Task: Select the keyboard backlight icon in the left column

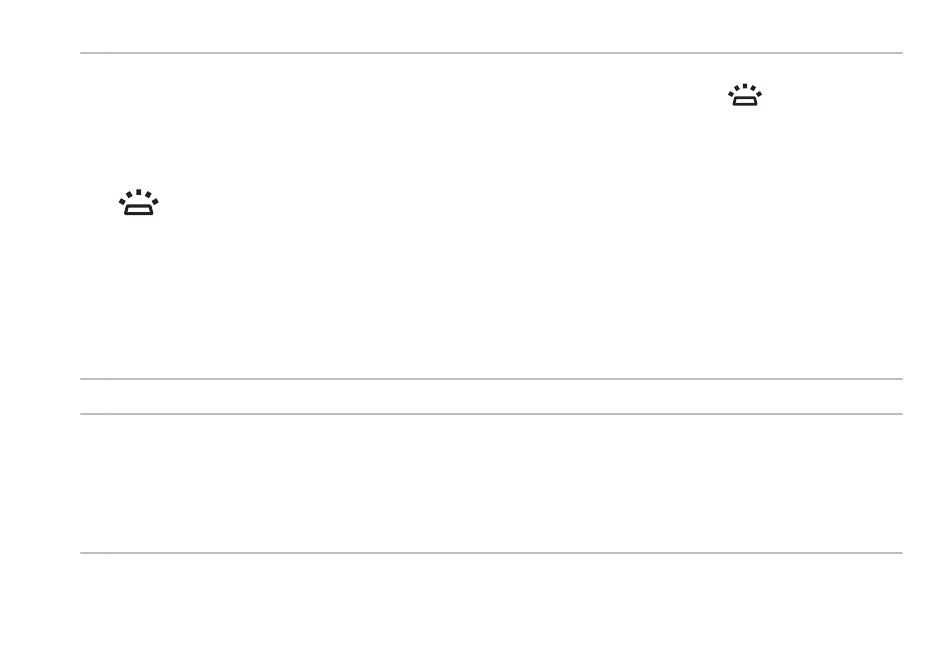Action: pyautogui.click(x=139, y=202)
